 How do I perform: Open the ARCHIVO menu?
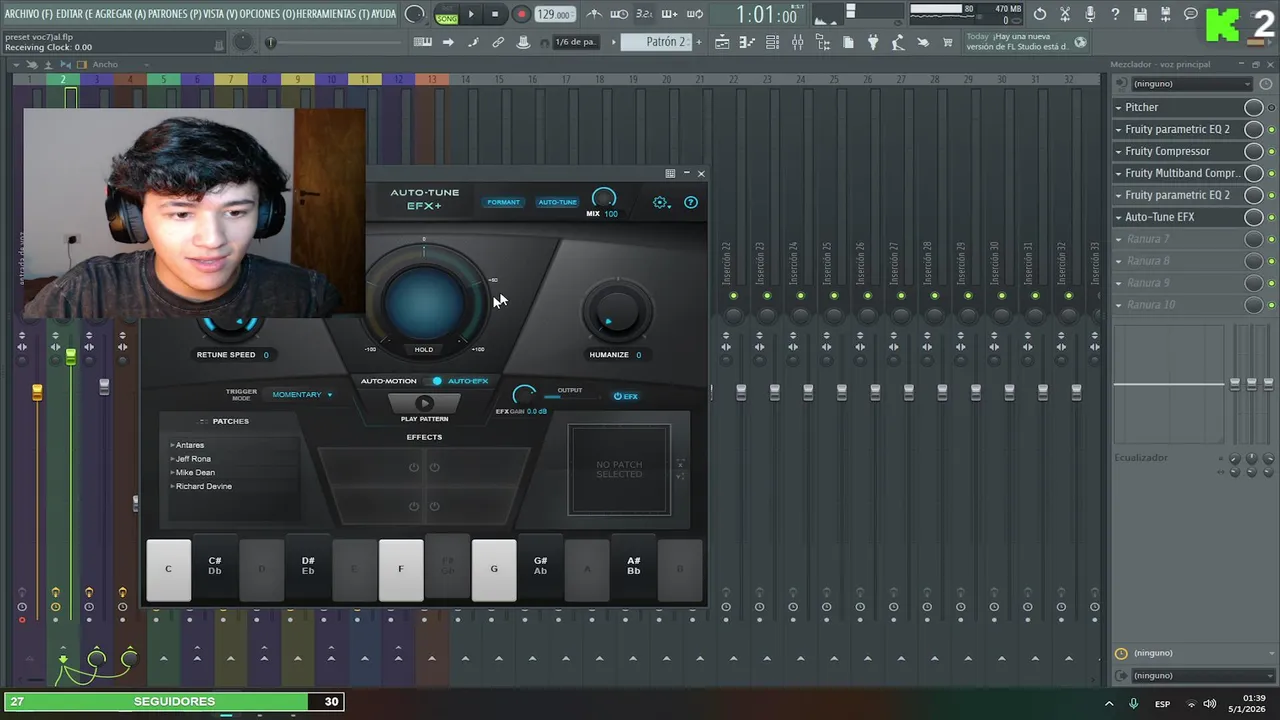[29, 14]
